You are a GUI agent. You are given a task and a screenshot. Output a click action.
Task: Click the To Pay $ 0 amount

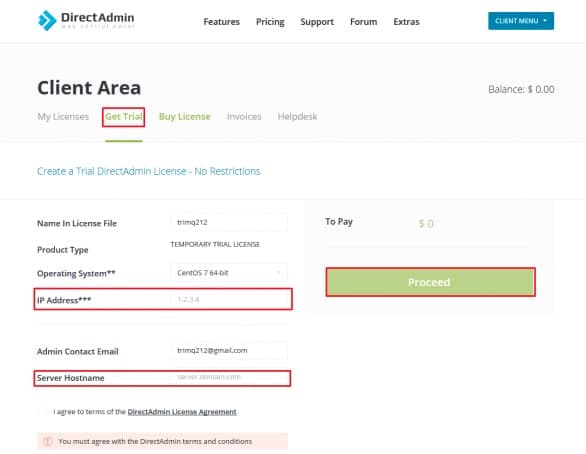(426, 224)
